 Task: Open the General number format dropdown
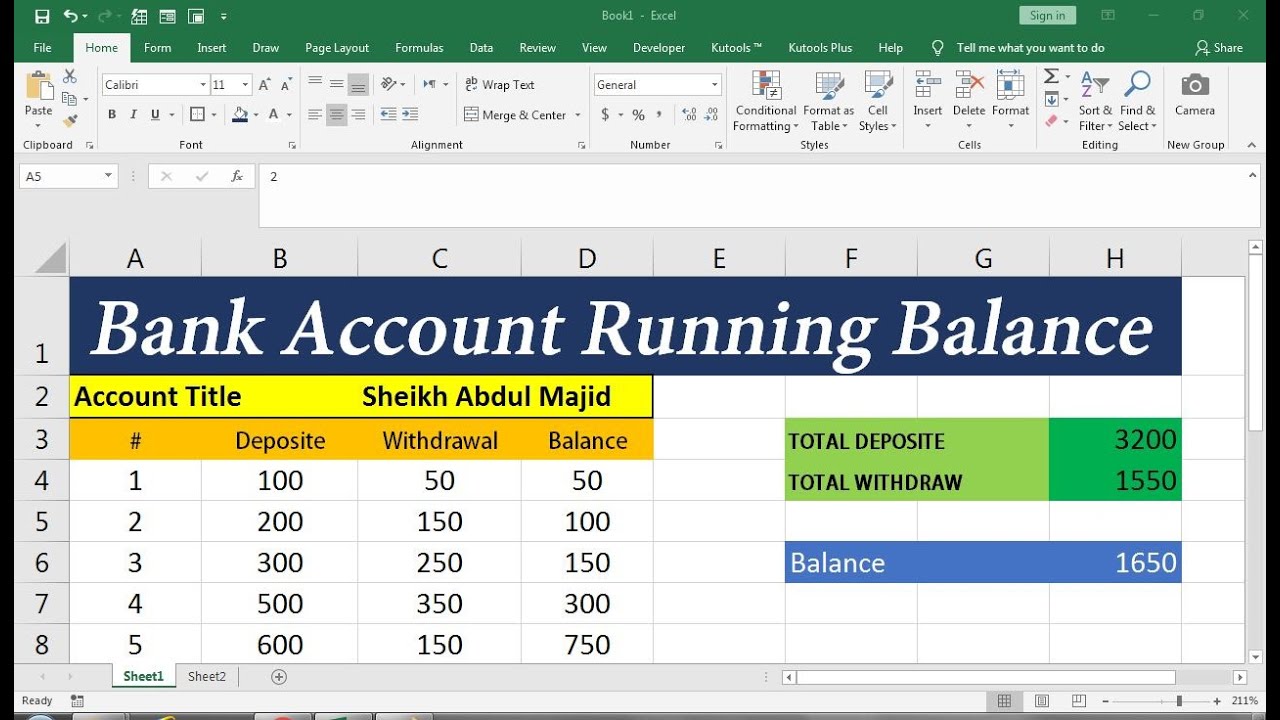coord(714,85)
